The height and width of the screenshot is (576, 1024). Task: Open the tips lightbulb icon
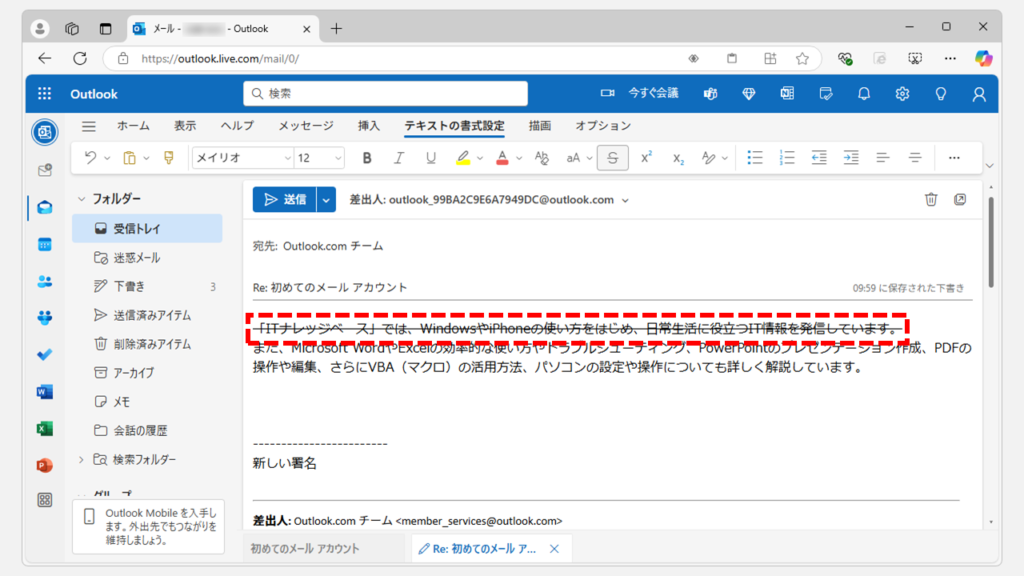pos(941,94)
